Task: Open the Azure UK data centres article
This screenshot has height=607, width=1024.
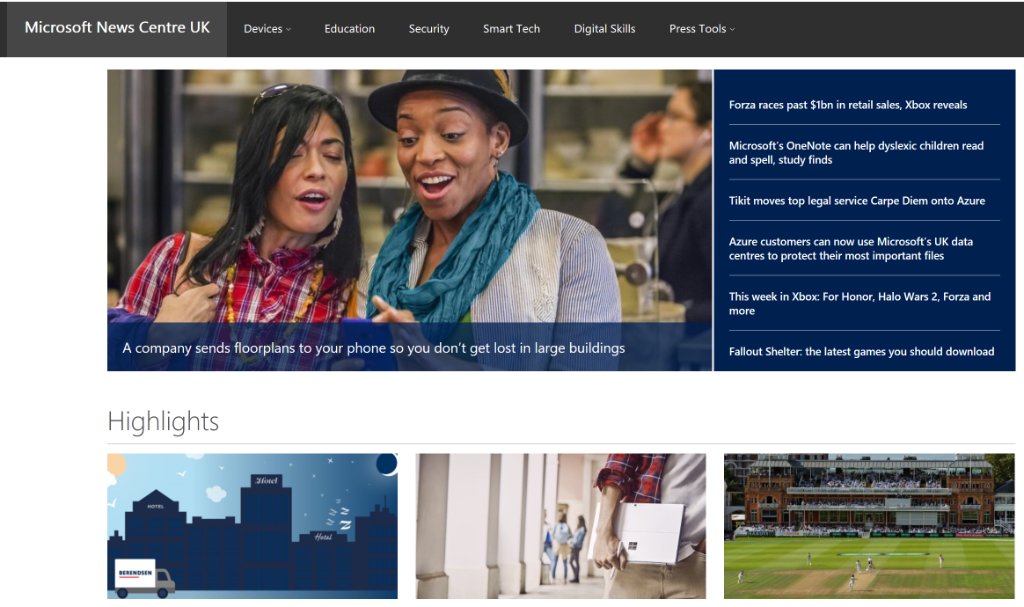Action: (x=851, y=248)
